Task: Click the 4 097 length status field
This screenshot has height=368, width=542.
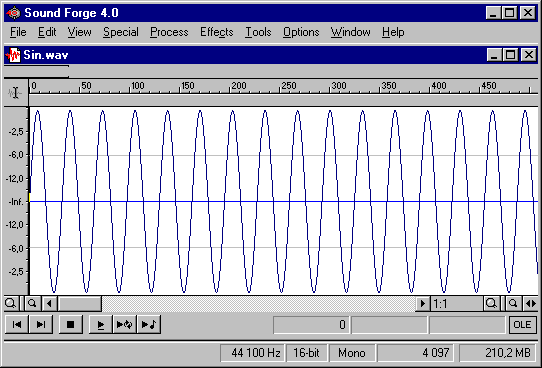Action: pos(415,353)
